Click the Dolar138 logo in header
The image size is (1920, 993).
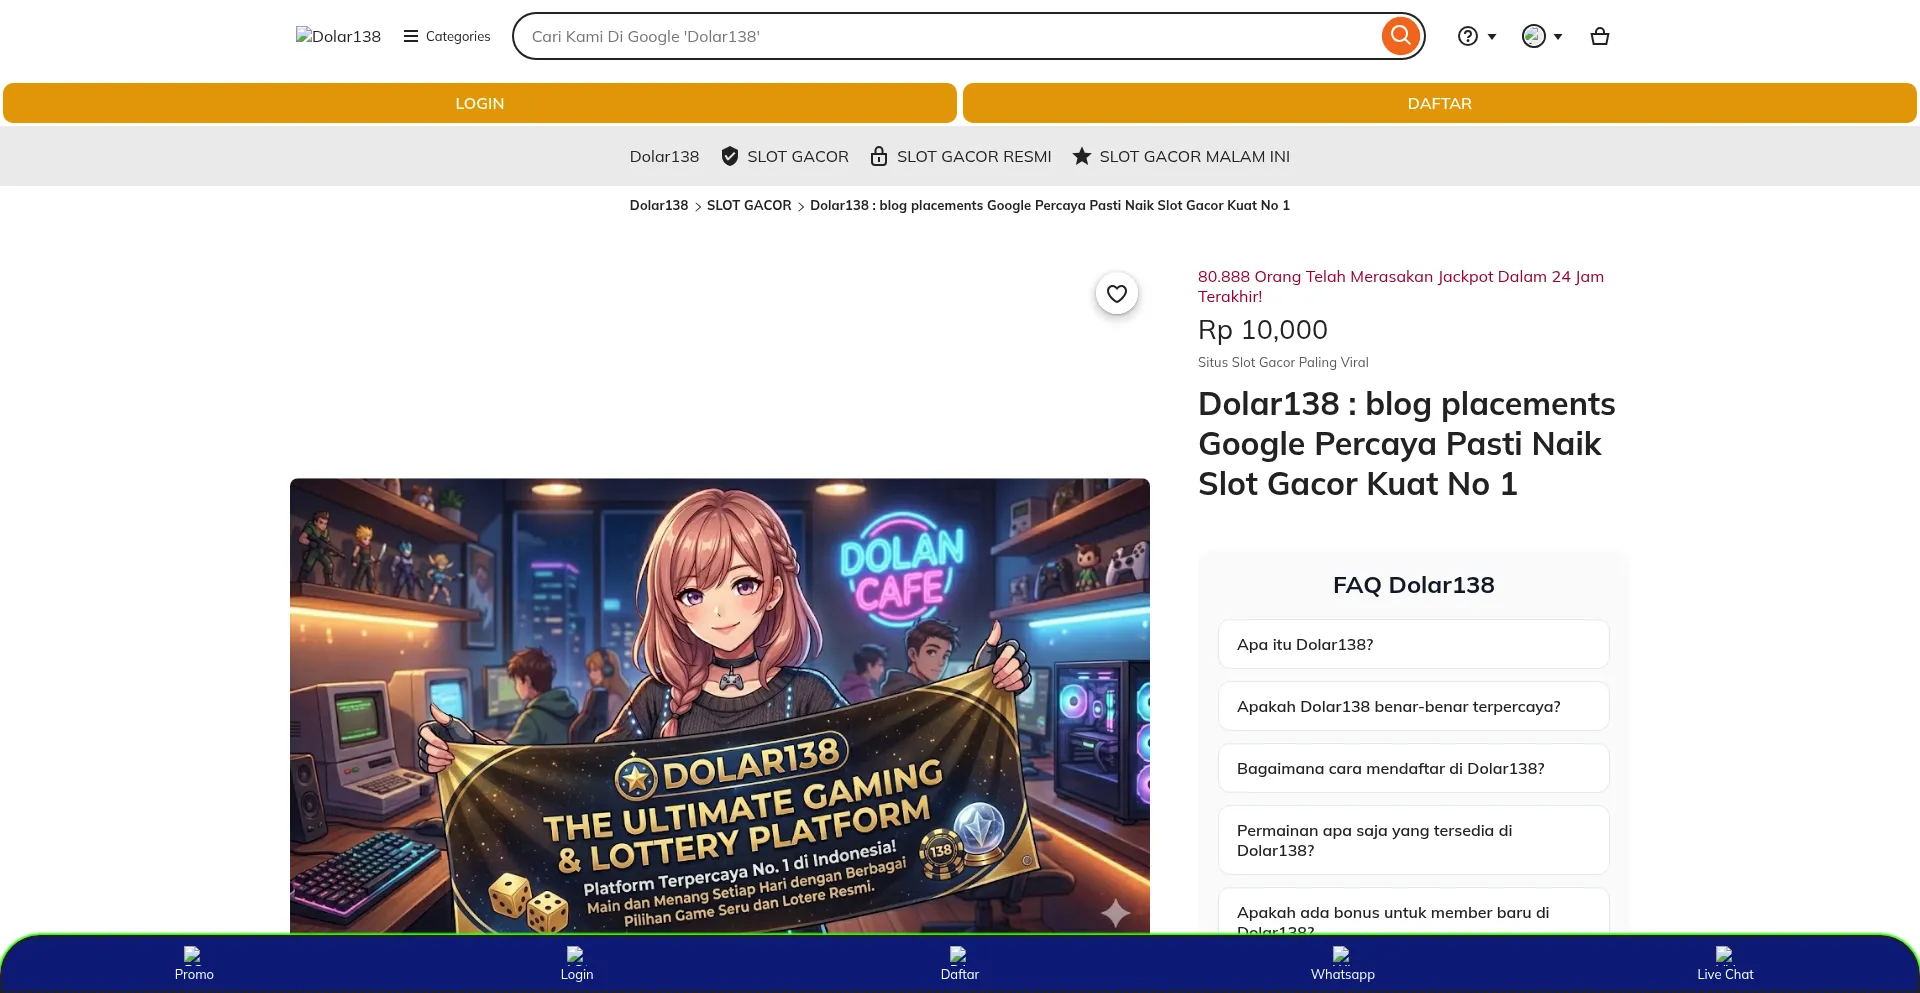338,36
